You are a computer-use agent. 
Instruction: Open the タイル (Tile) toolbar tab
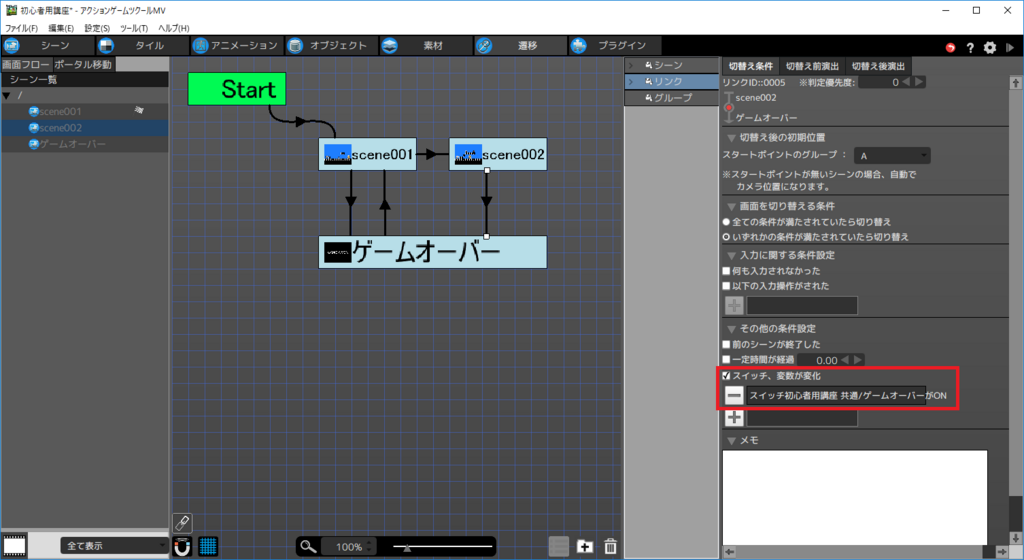[x=142, y=46]
